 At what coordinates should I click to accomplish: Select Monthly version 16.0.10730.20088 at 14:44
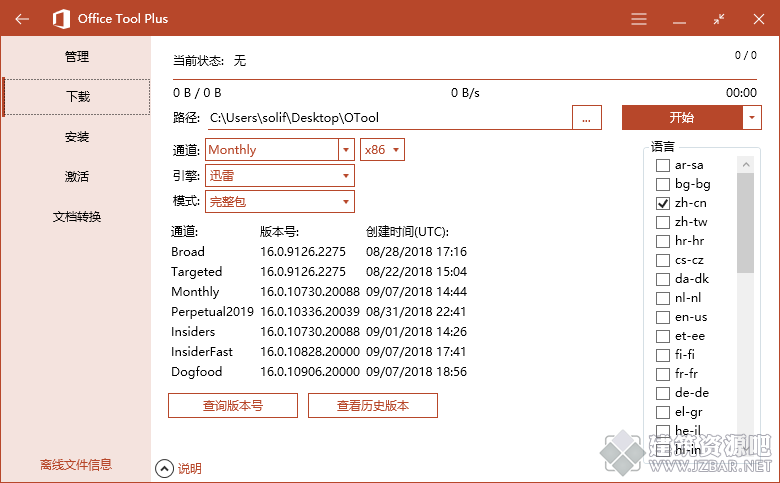(319, 291)
